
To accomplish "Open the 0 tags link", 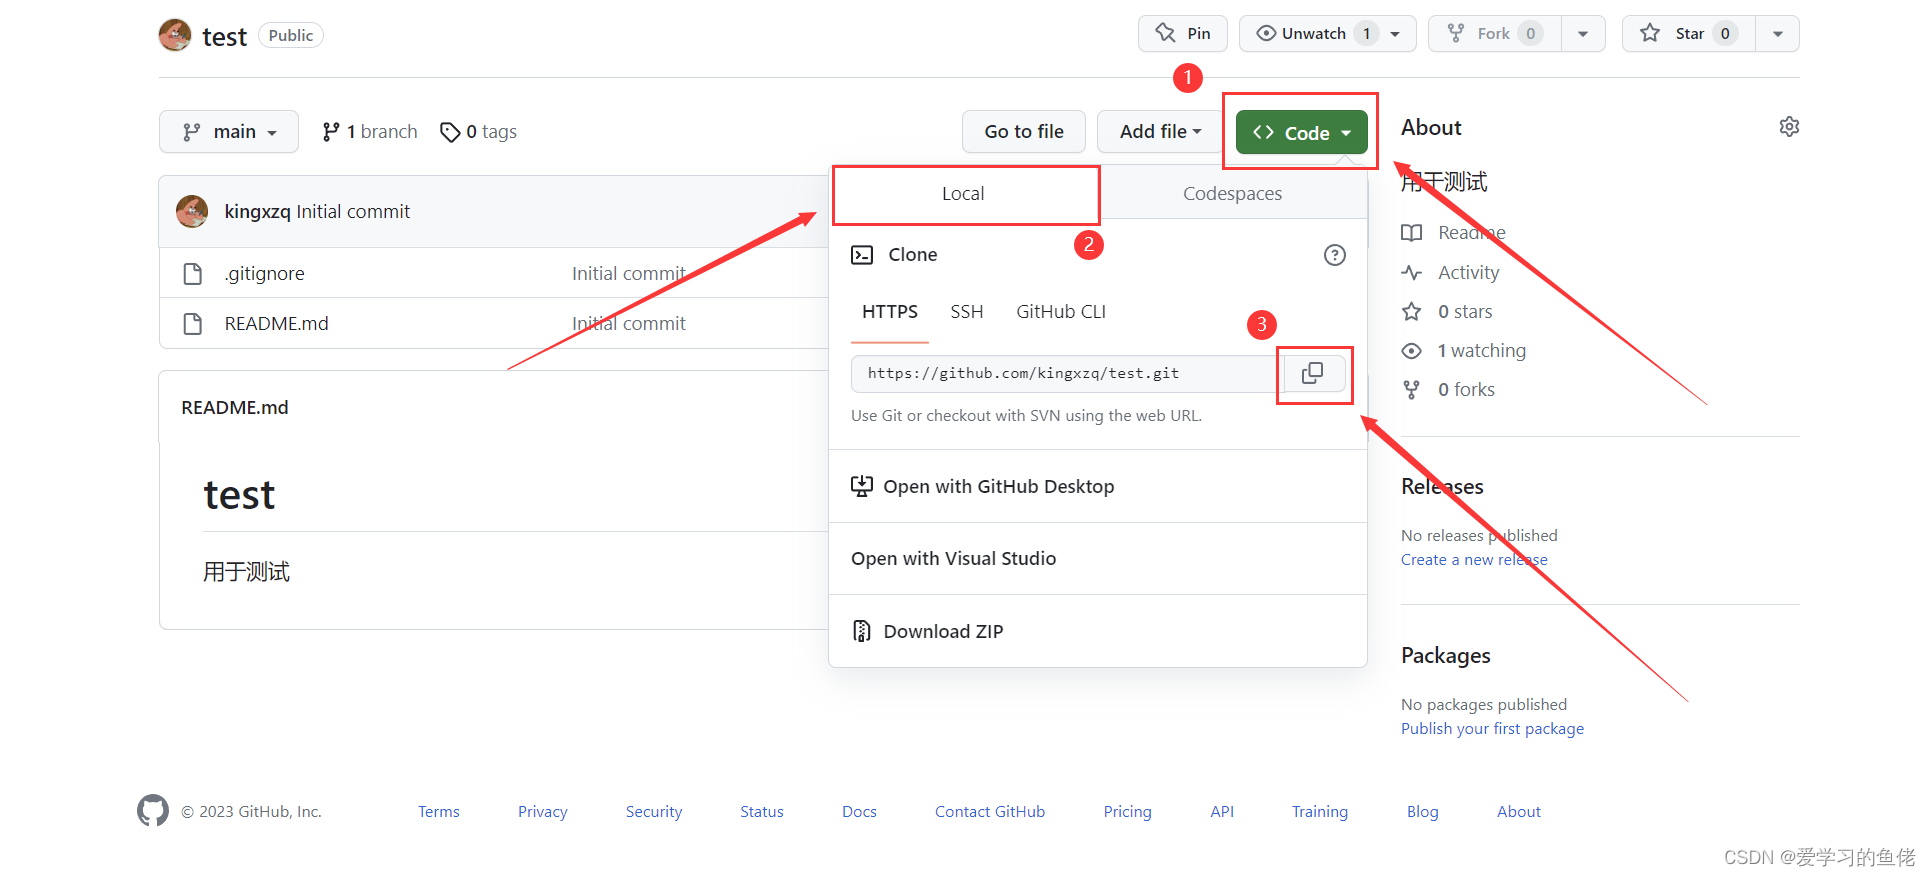I will coord(479,132).
